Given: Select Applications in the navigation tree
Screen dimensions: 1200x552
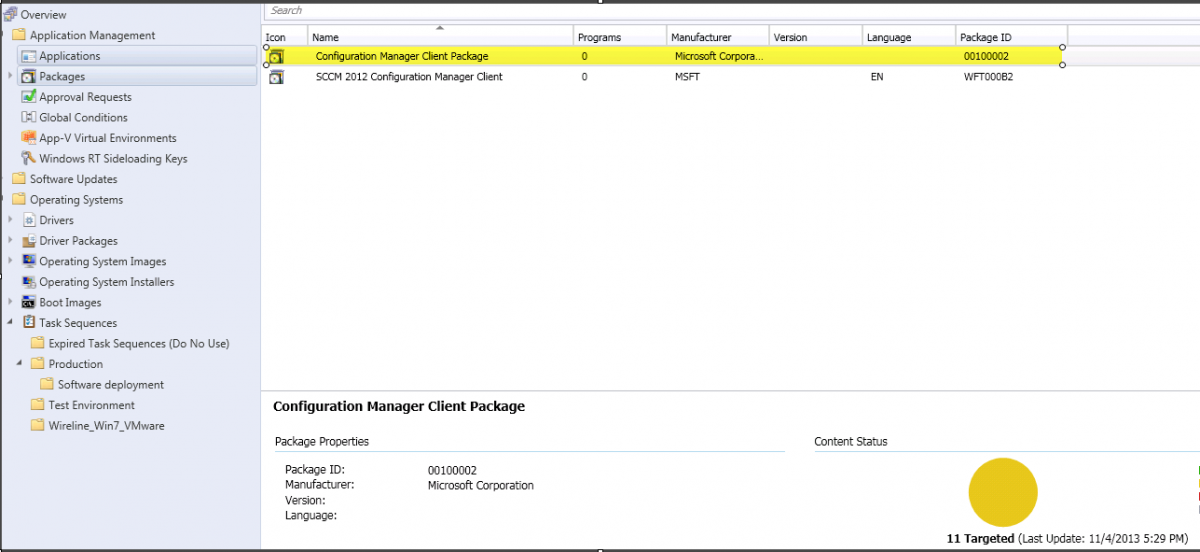Looking at the screenshot, I should coord(70,56).
